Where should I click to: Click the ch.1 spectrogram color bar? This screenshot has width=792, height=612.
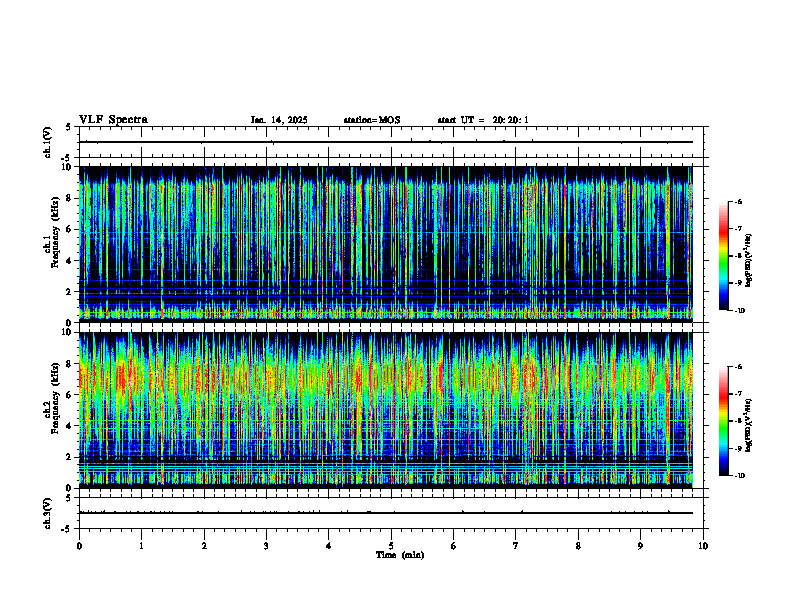[x=724, y=256]
